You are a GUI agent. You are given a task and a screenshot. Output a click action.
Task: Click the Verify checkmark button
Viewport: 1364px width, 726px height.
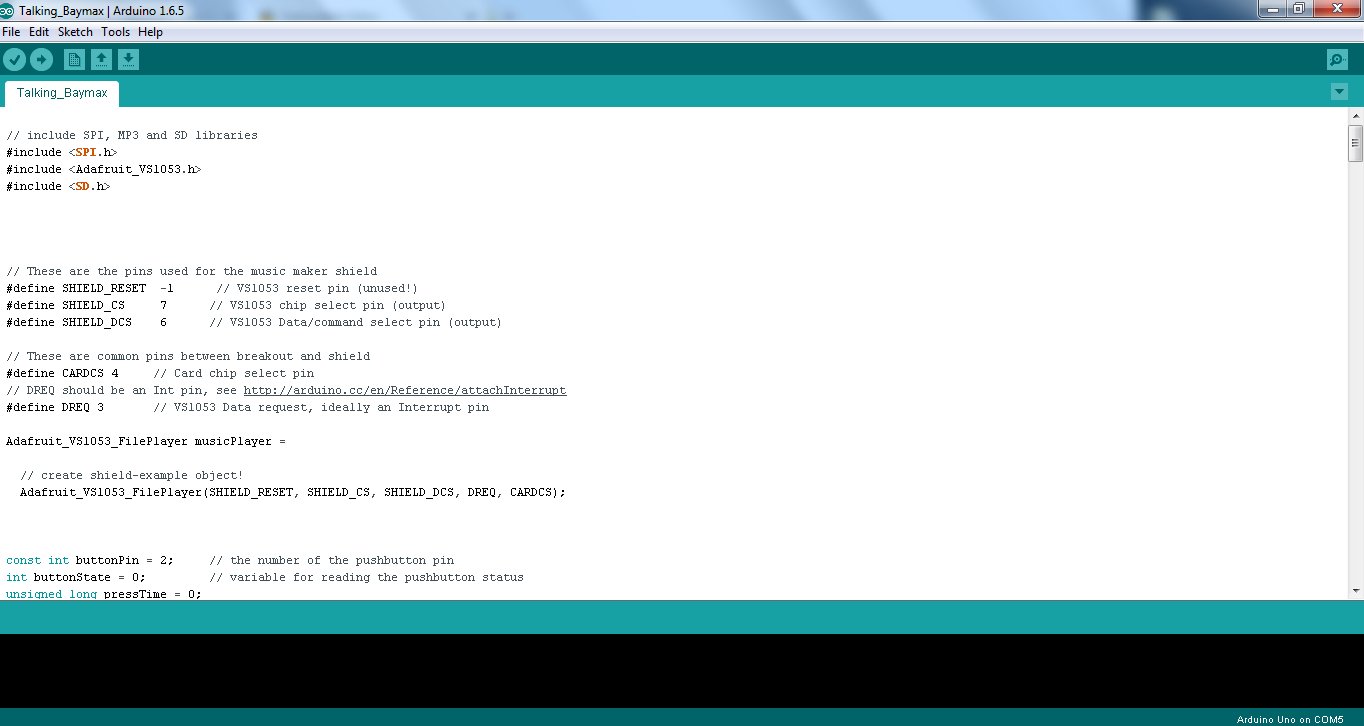14,60
